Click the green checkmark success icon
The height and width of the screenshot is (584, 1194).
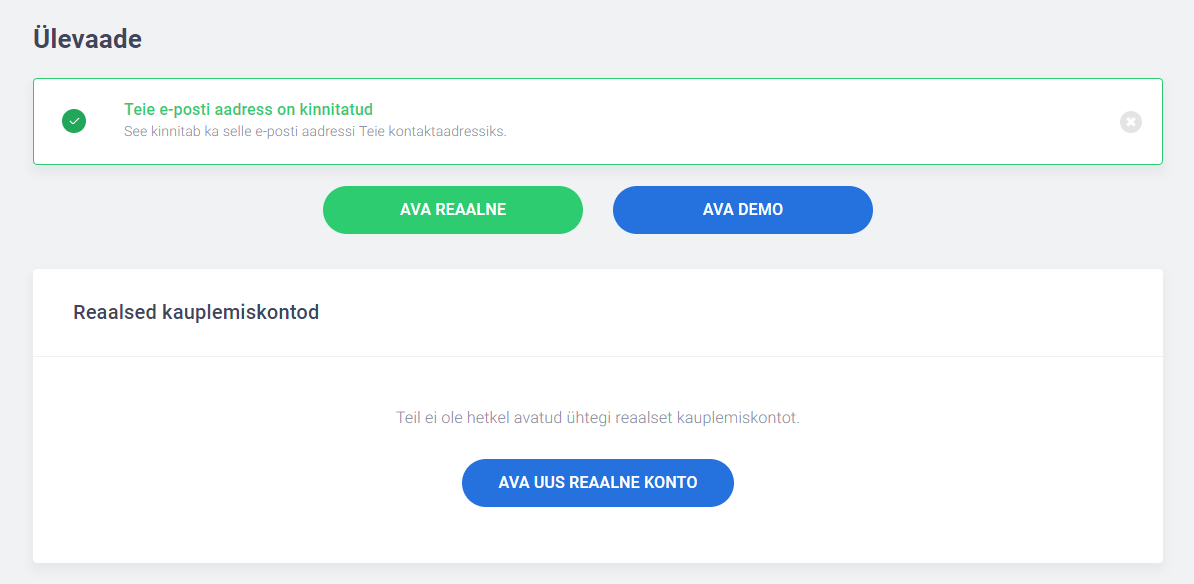[74, 121]
